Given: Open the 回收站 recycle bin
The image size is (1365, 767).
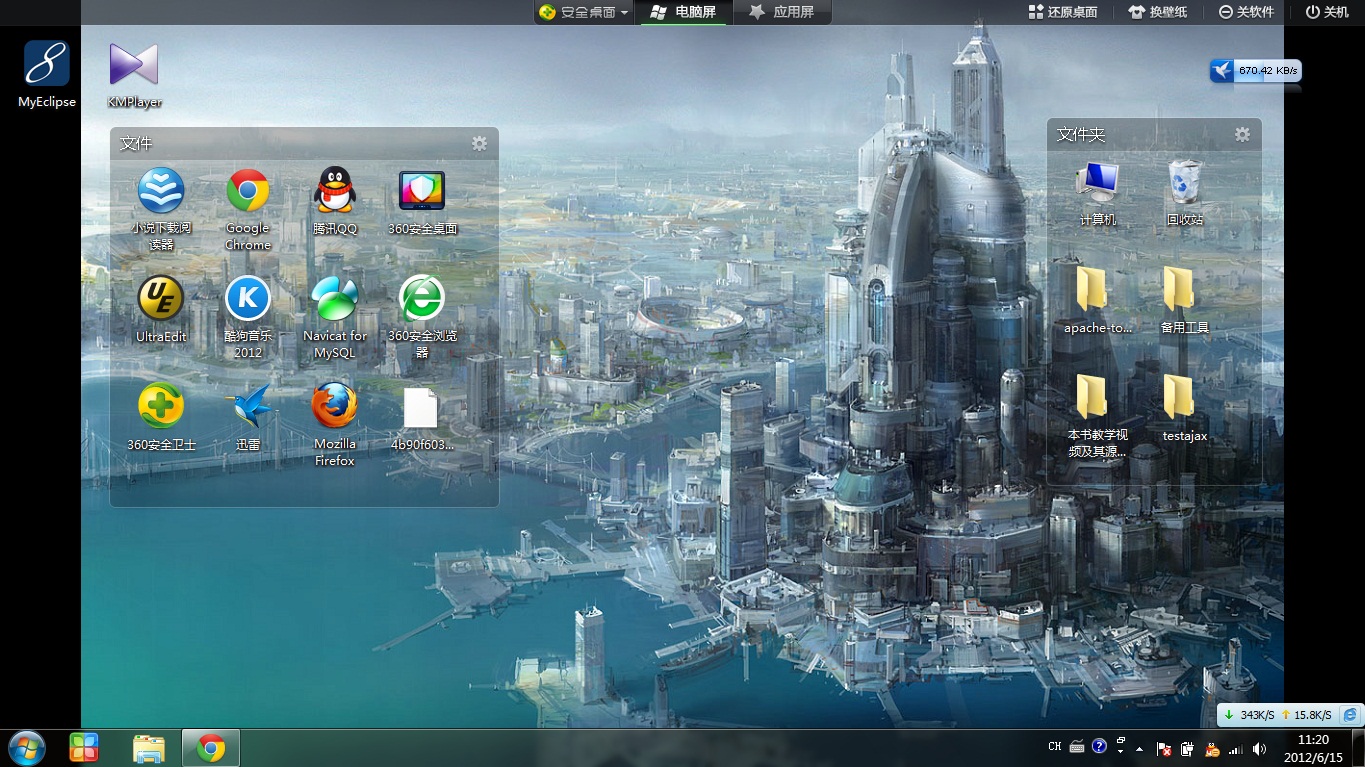Looking at the screenshot, I should (1185, 192).
